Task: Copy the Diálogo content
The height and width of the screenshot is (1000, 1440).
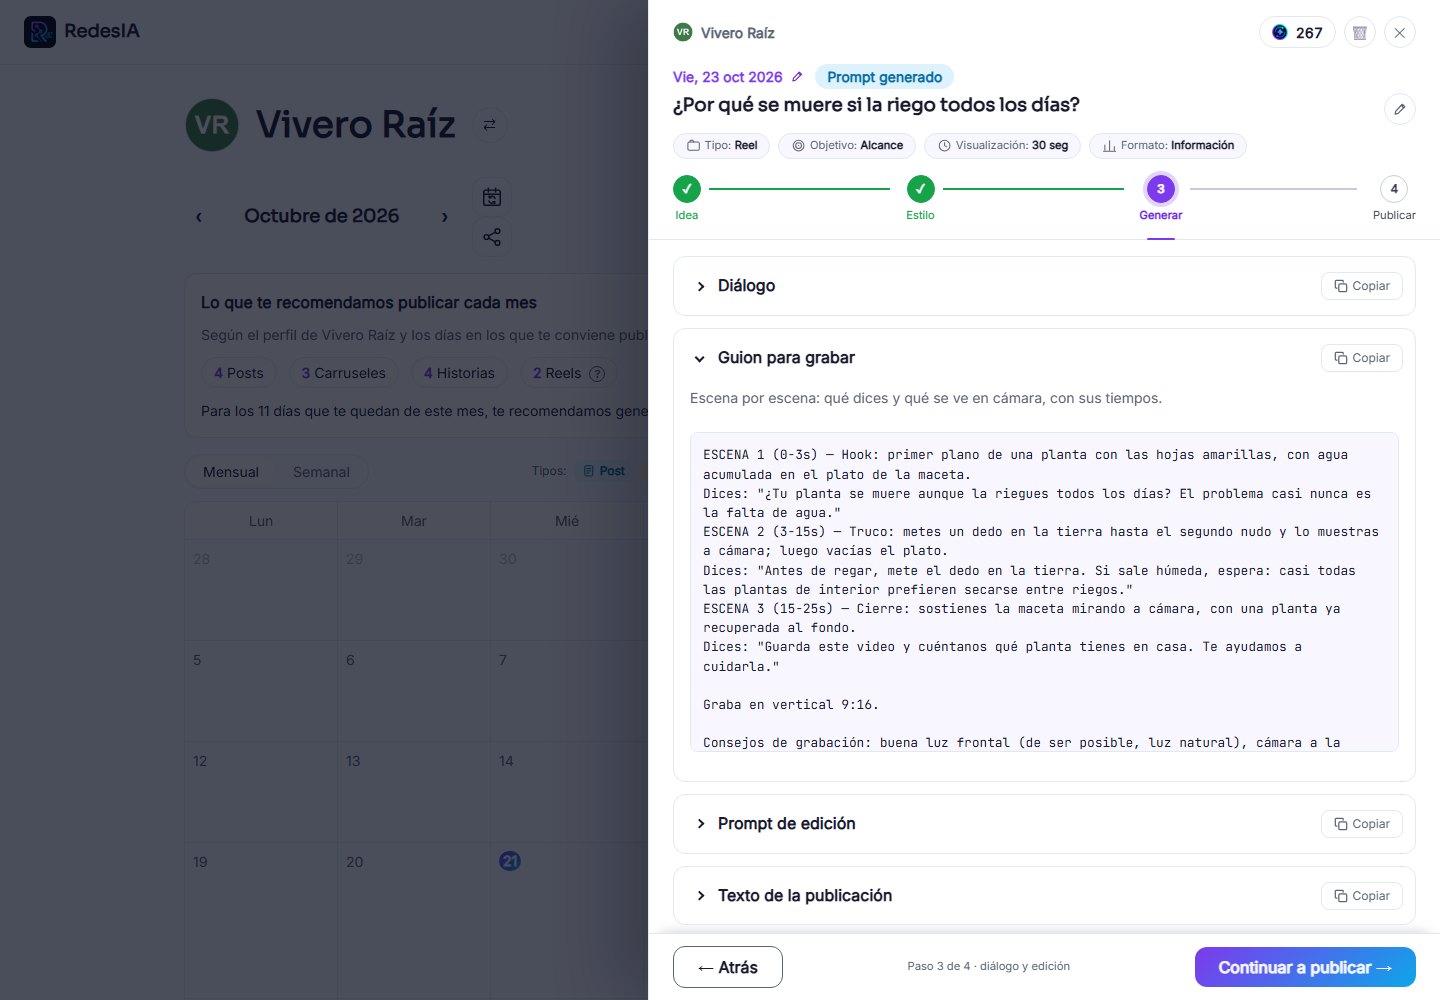Action: (1362, 286)
